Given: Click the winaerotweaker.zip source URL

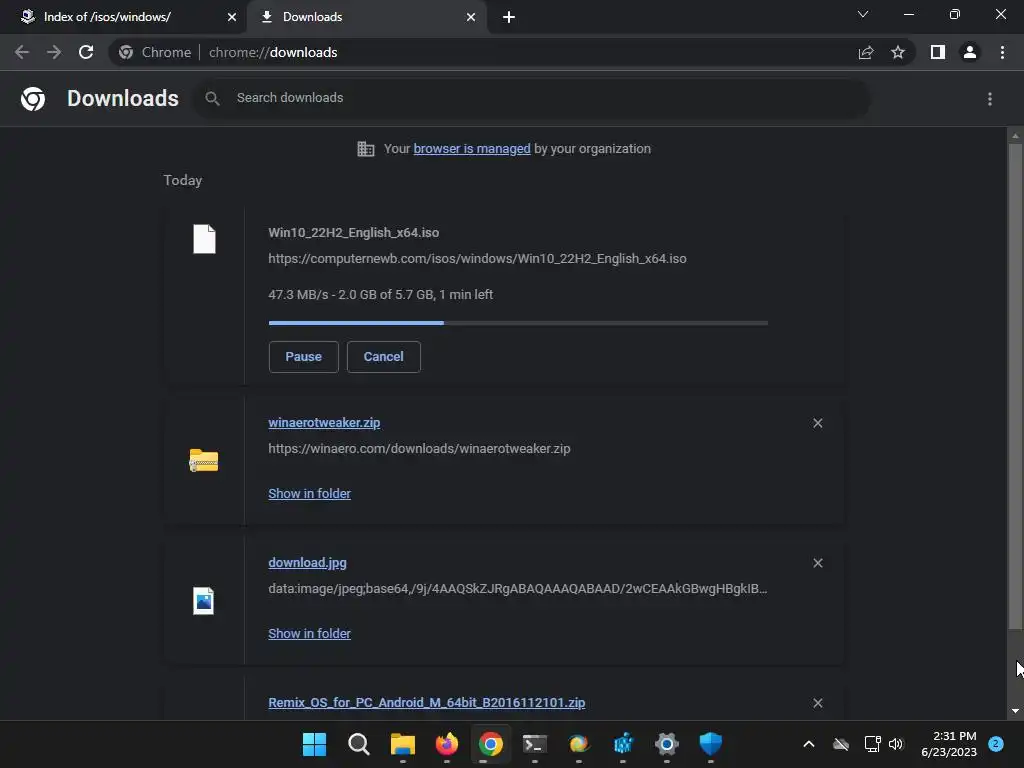Looking at the screenshot, I should (419, 449).
